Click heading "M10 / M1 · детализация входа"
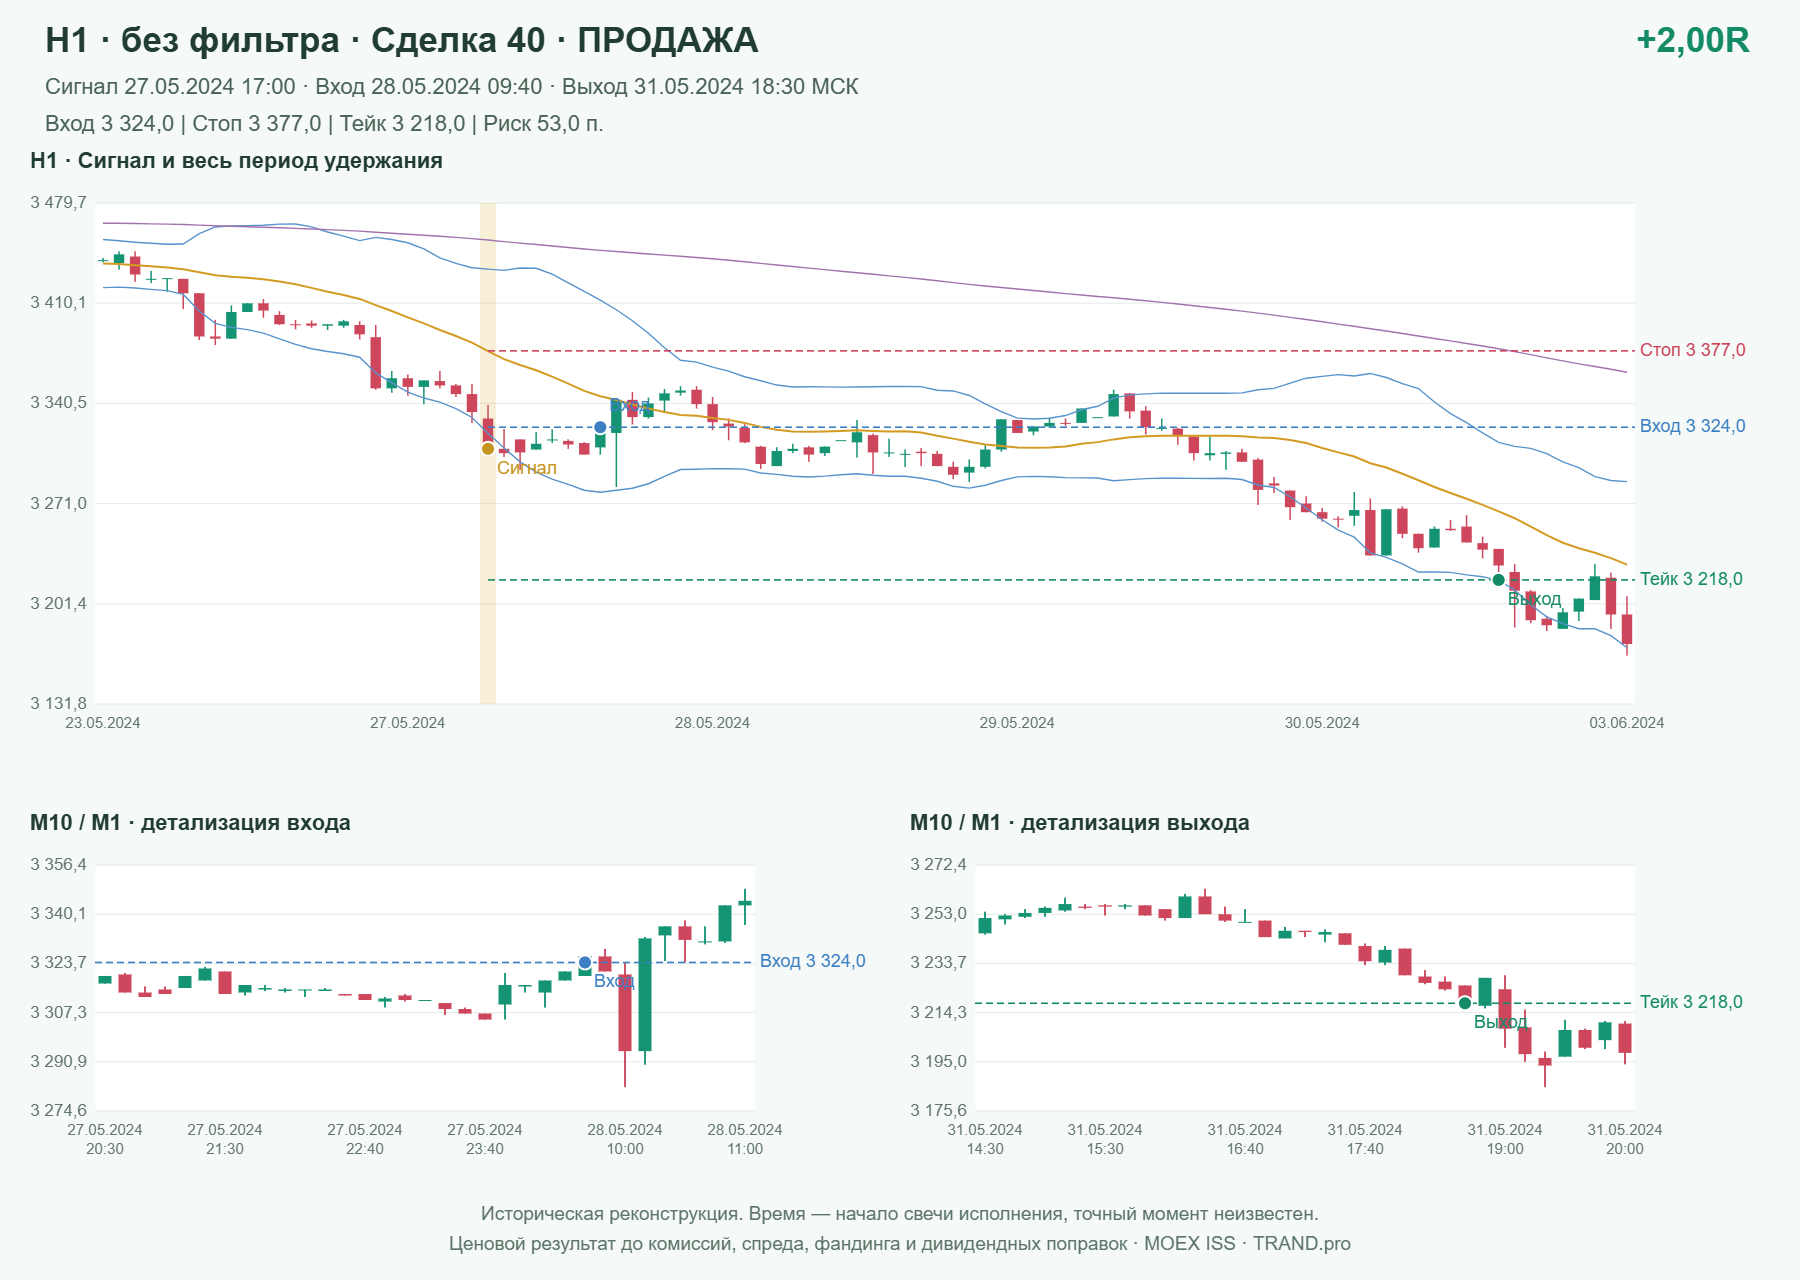Screen dimensions: 1800x1280 pos(190,823)
